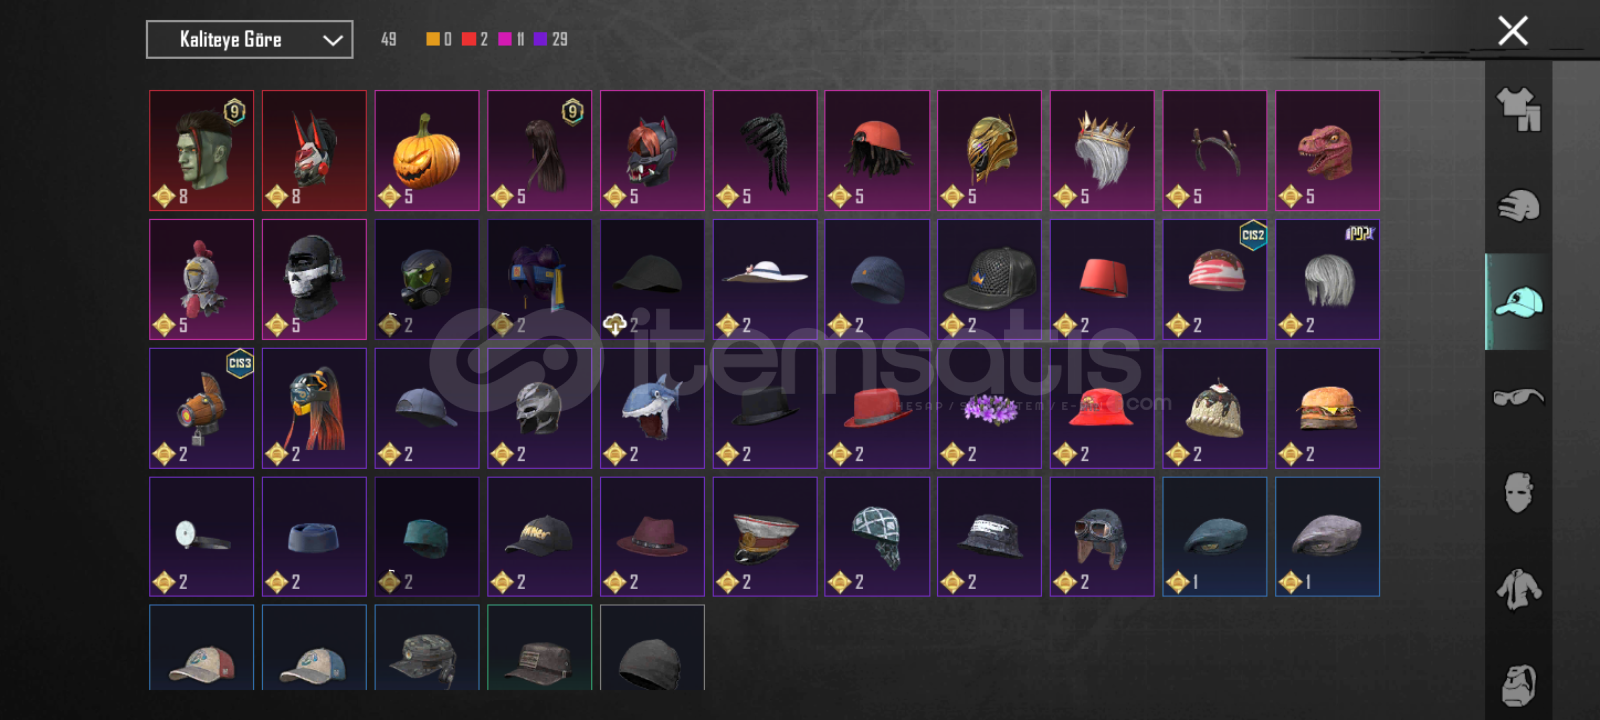This screenshot has width=1600, height=720.
Task: Open the outfits category icon in the sidebar
Action: click(x=1518, y=109)
